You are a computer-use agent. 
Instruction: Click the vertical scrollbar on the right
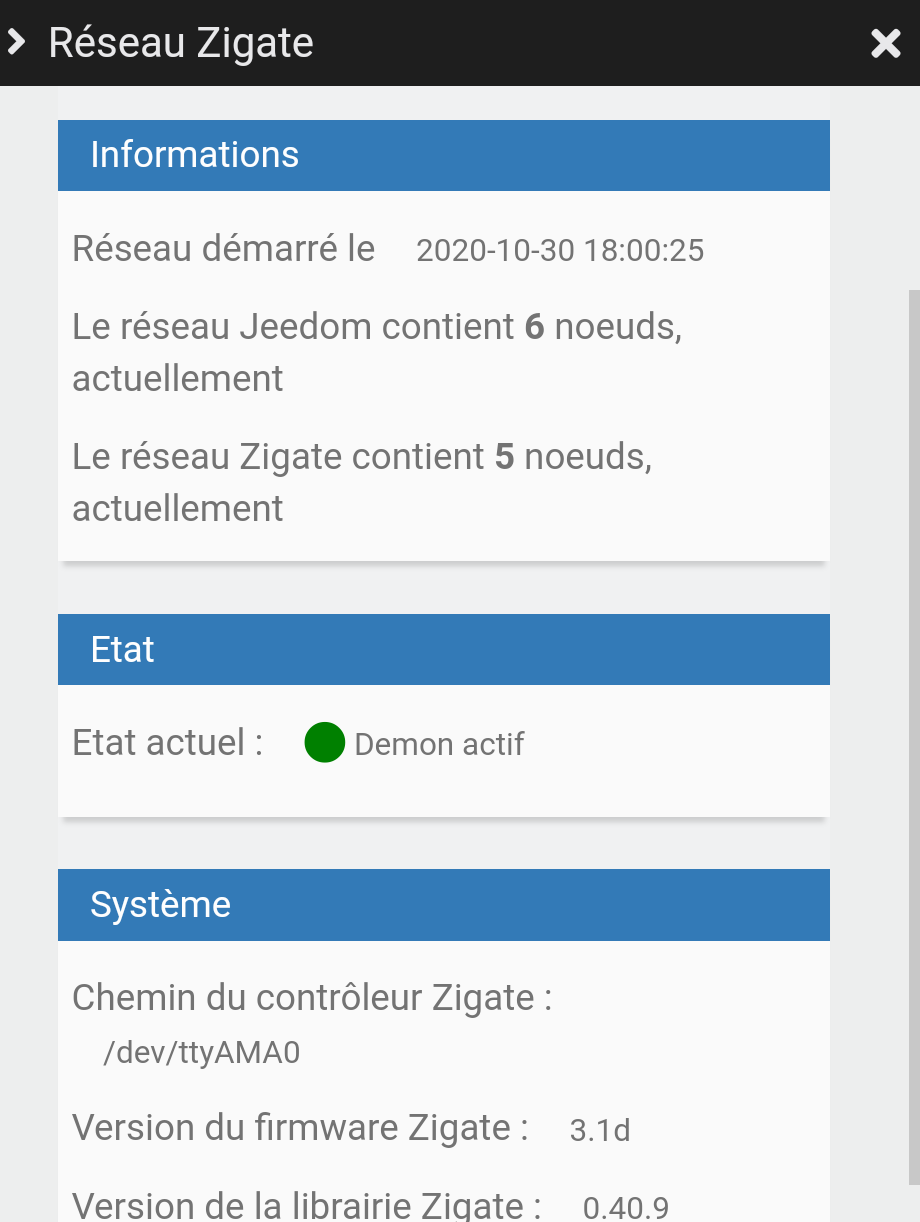pos(913,700)
